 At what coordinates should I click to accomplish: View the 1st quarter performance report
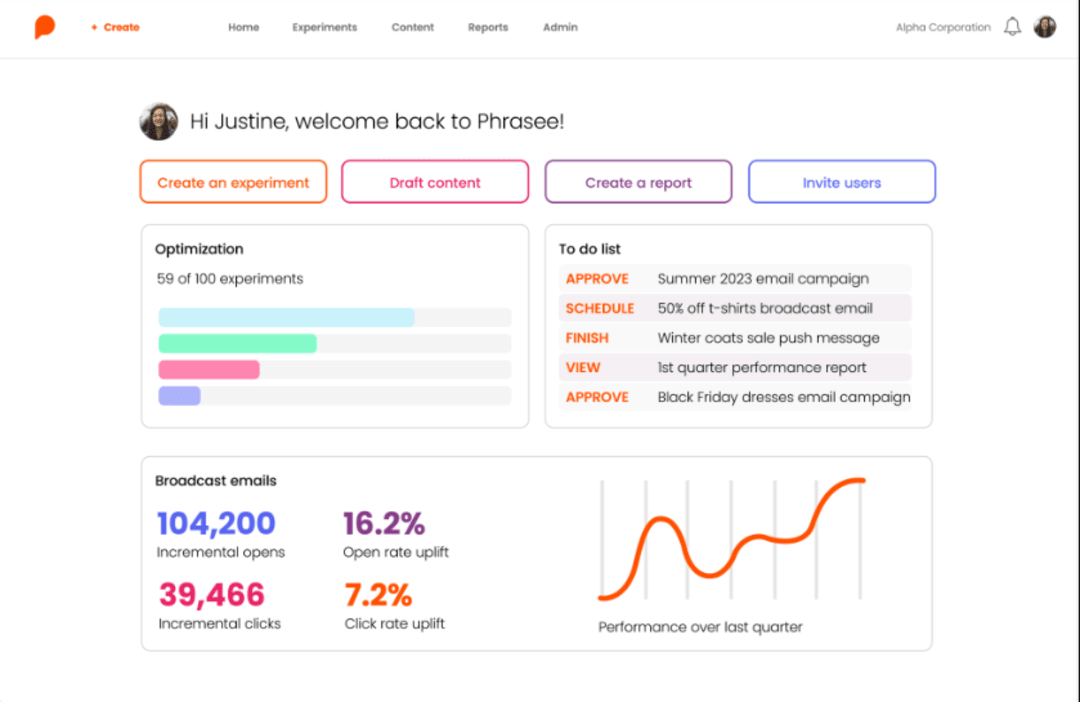(x=583, y=367)
